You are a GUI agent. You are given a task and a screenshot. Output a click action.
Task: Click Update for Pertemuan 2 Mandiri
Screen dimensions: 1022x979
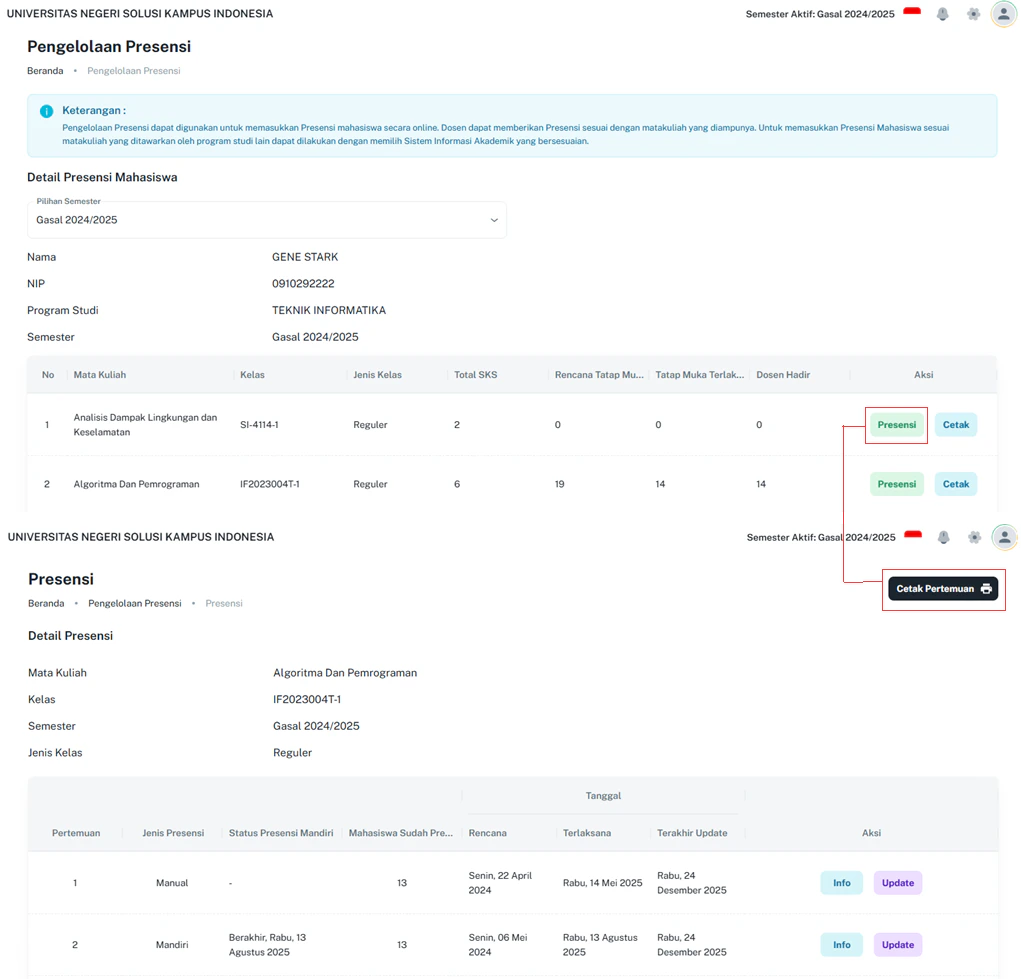tap(898, 945)
